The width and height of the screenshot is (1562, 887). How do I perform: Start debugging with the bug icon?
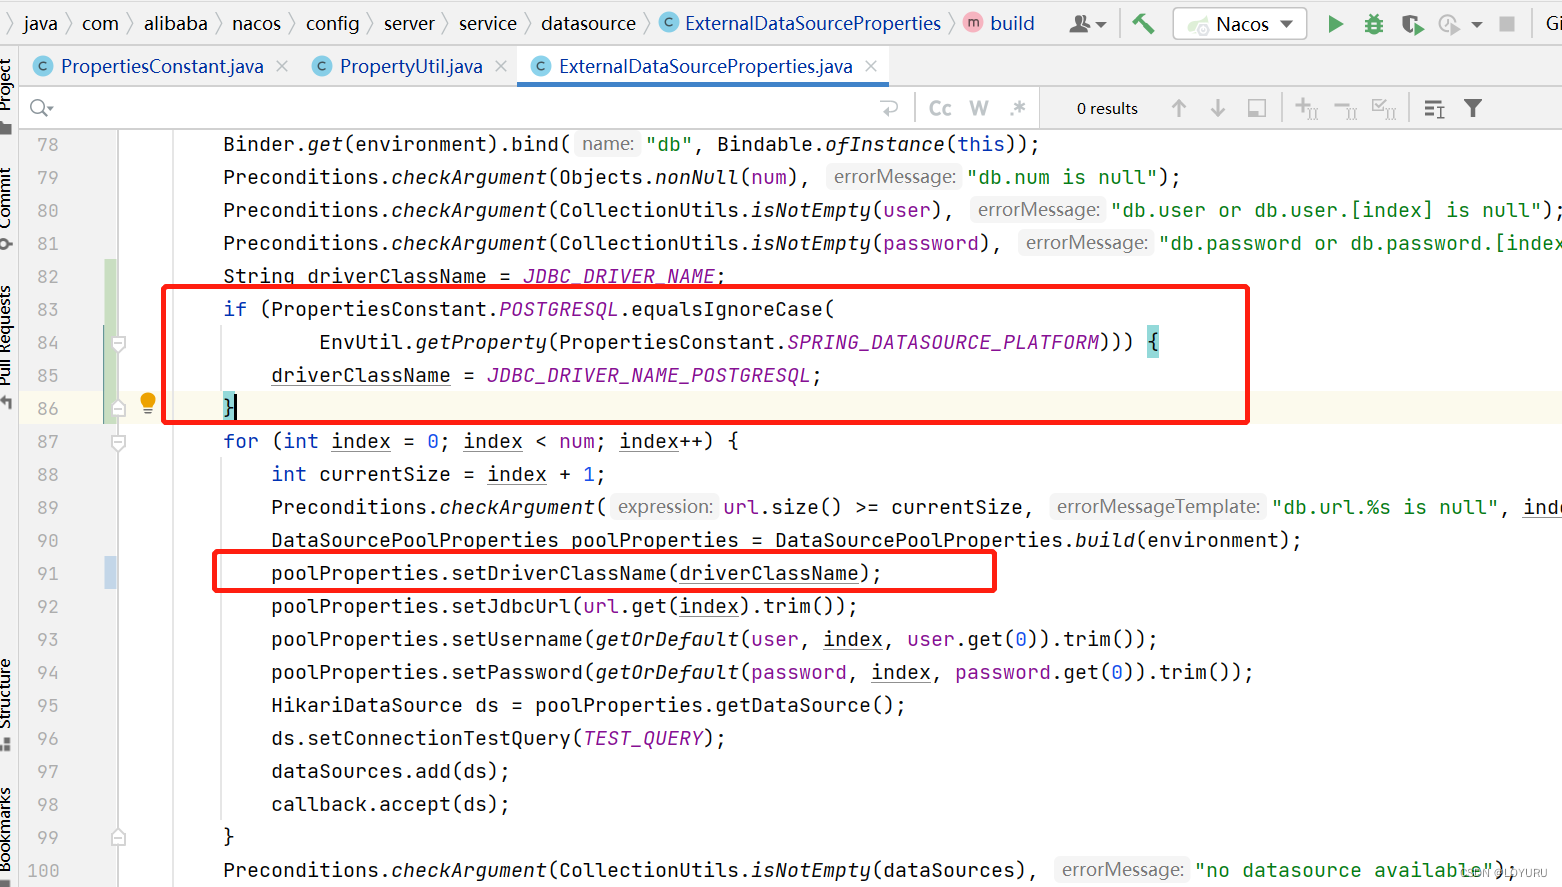tap(1374, 24)
